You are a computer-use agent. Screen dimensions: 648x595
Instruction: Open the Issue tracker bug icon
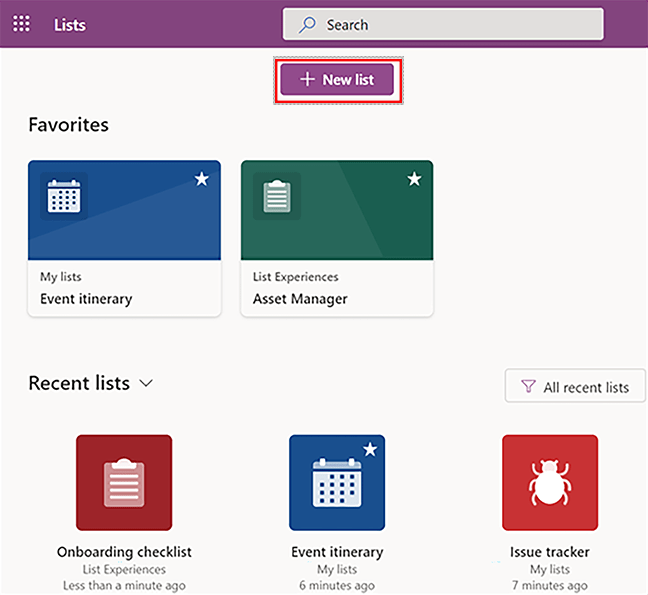(550, 482)
